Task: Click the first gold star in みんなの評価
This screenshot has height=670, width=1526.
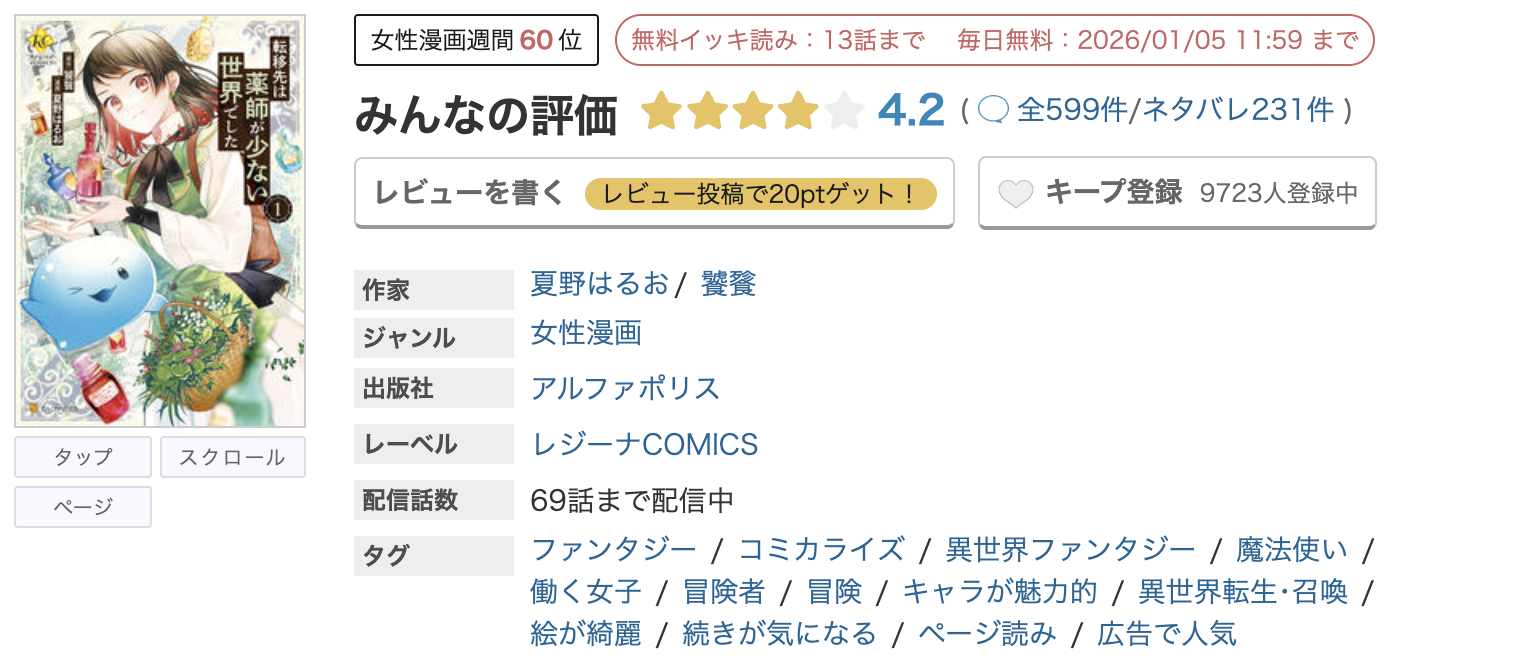Action: click(x=663, y=110)
